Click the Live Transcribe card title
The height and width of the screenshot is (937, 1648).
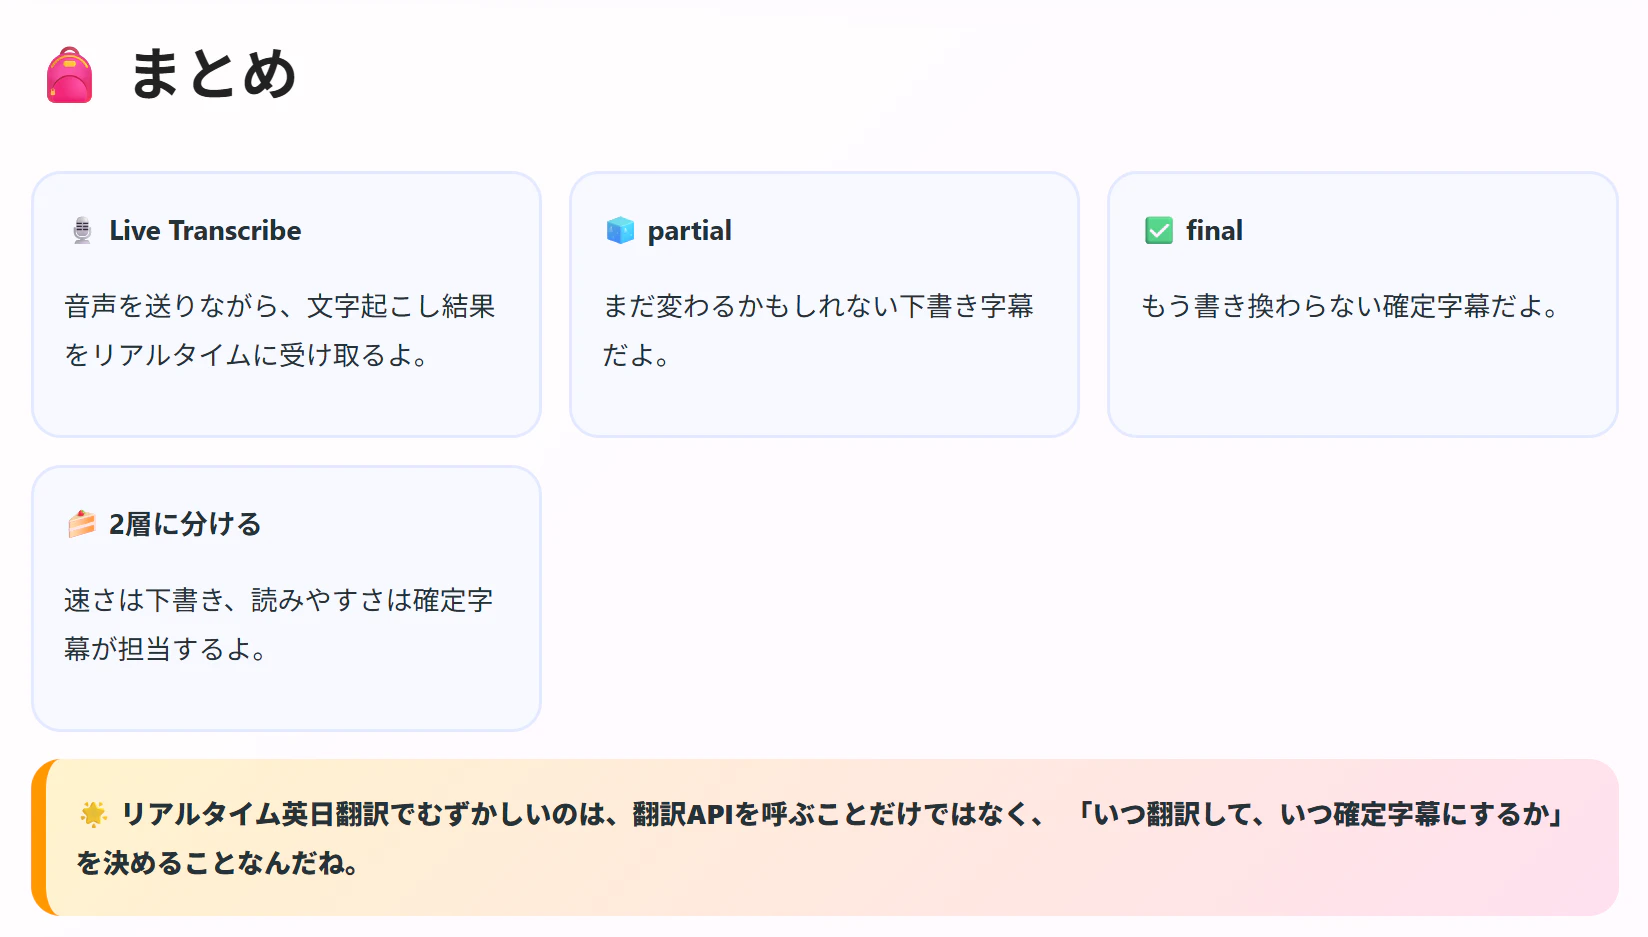point(205,231)
